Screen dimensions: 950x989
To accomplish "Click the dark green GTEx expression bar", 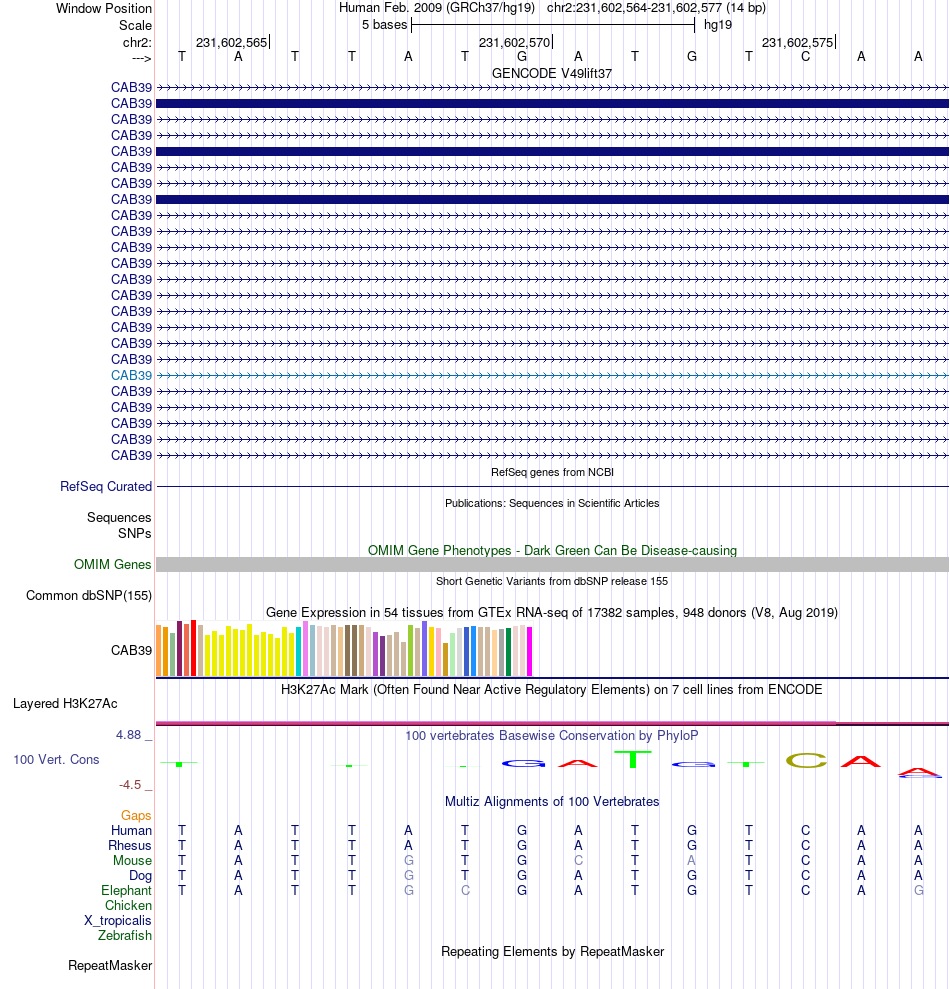I will pos(508,652).
